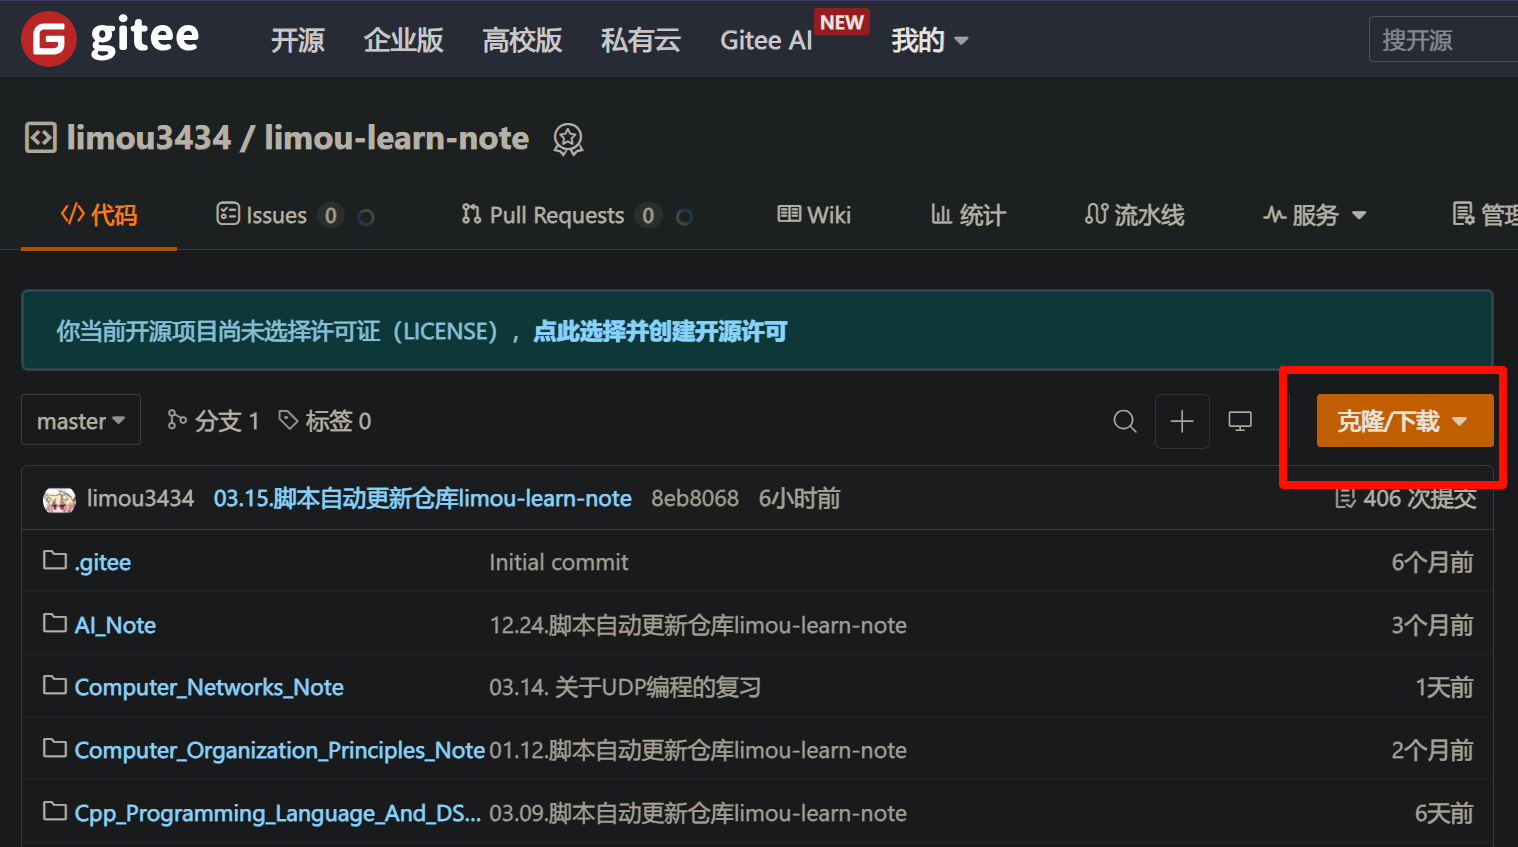
Task: Open the Computer_Networks_Note folder
Action: coord(209,687)
